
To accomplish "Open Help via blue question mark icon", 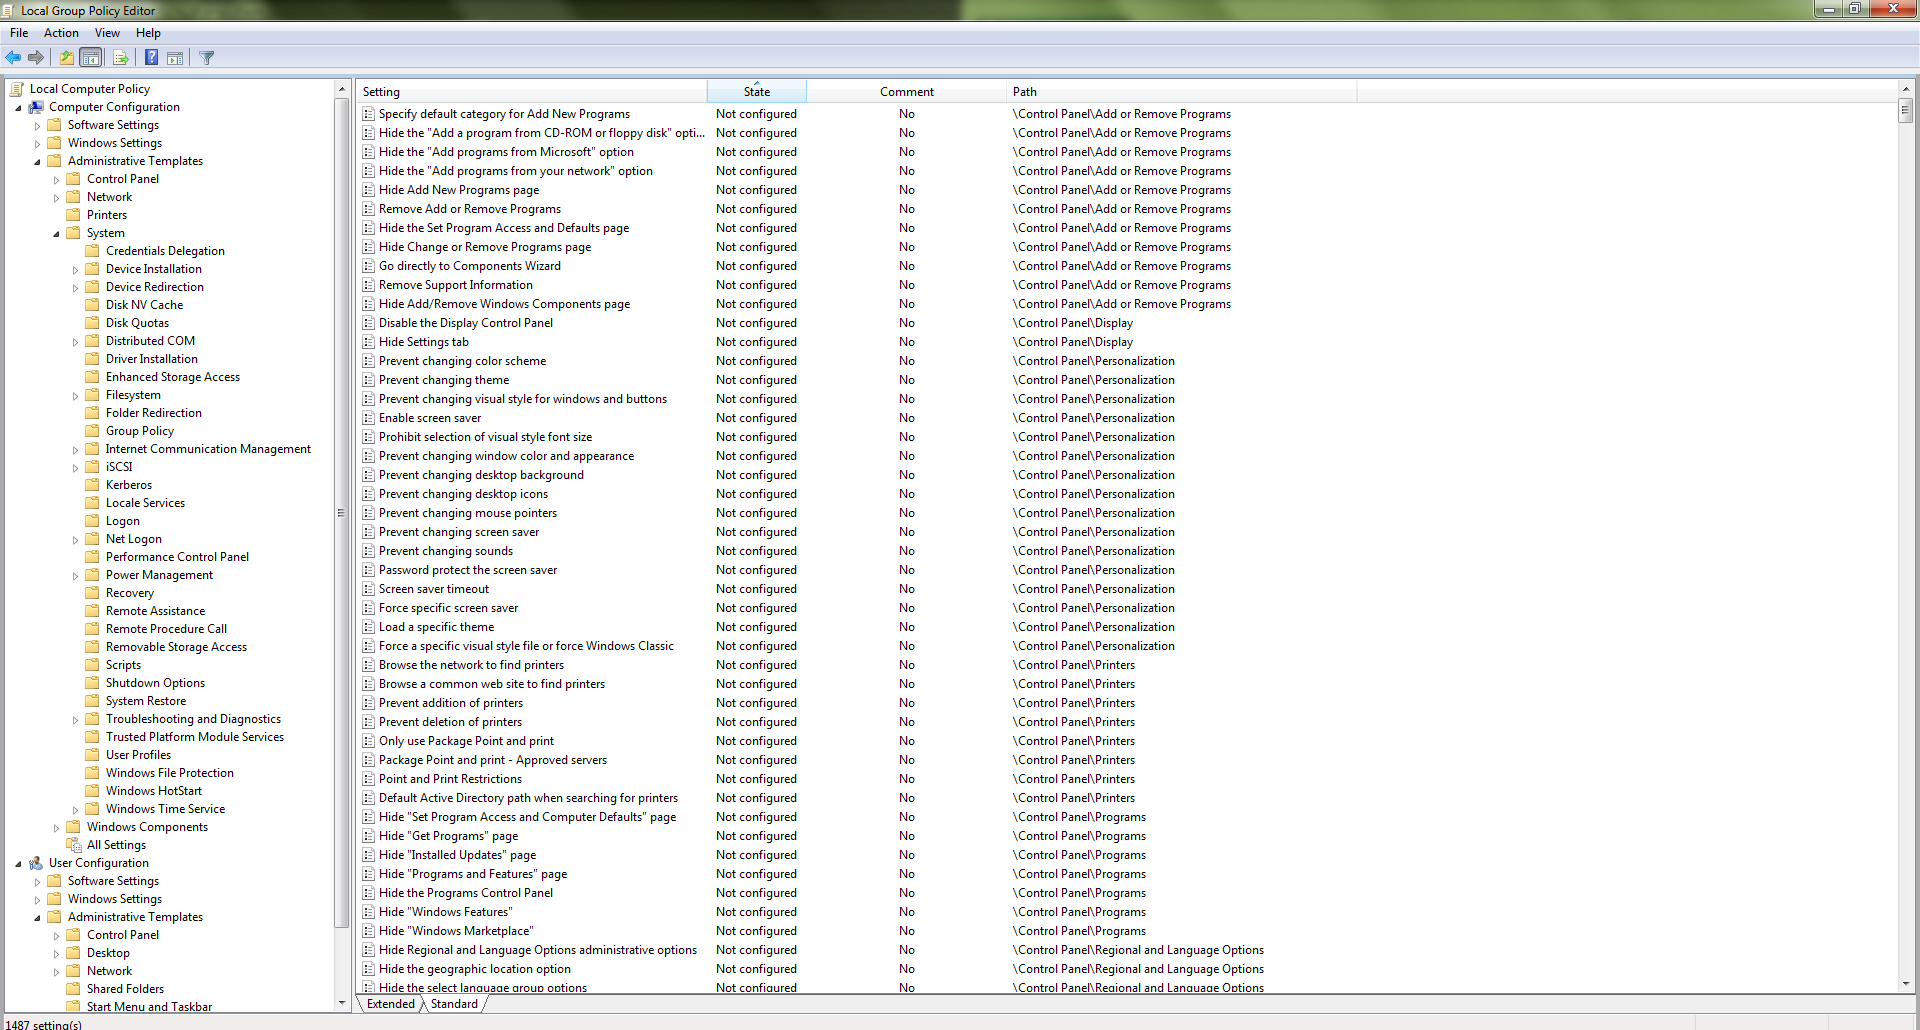I will pos(151,58).
